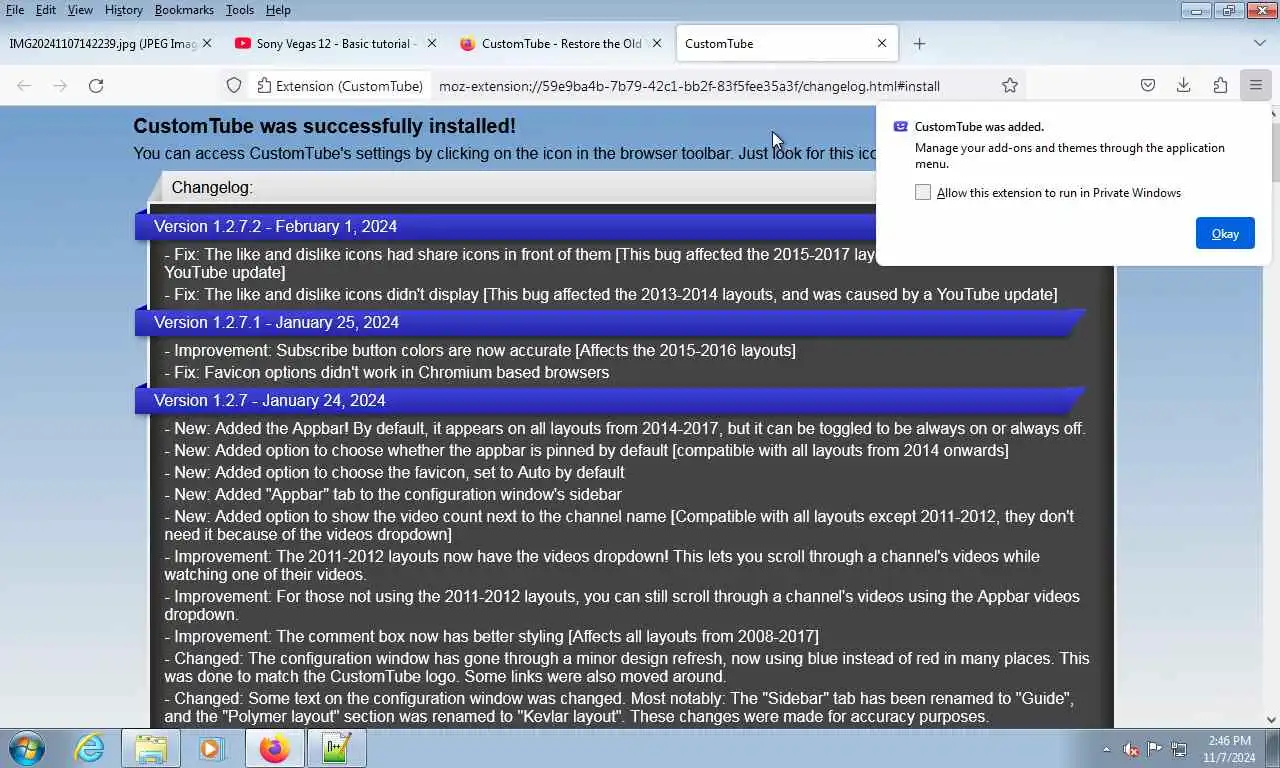The image size is (1280, 768).
Task: Click the Extension (CustomTube) identity badge
Action: click(340, 86)
